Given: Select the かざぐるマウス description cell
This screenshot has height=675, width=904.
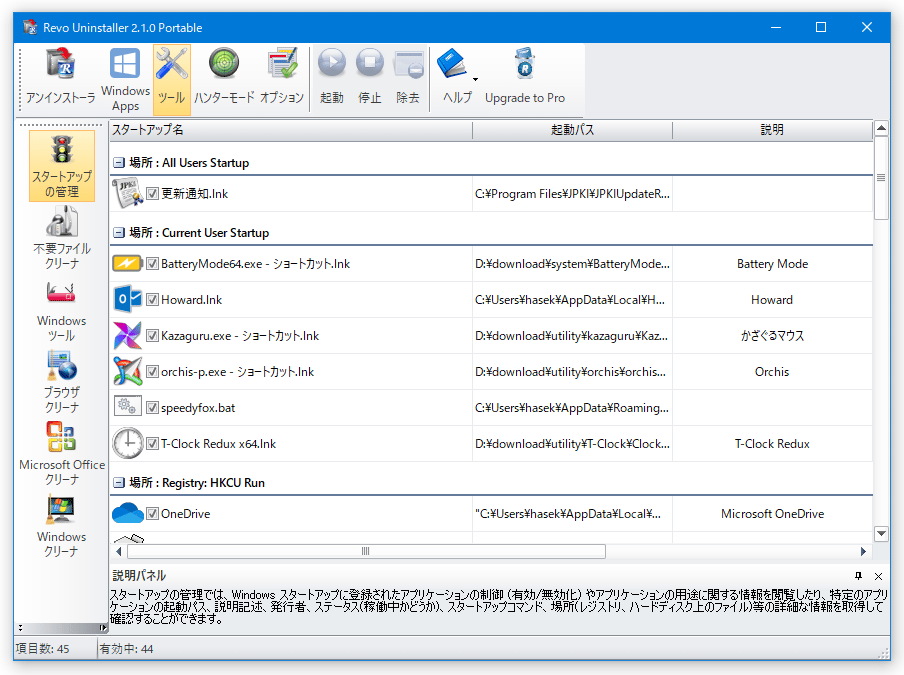Looking at the screenshot, I should [772, 335].
